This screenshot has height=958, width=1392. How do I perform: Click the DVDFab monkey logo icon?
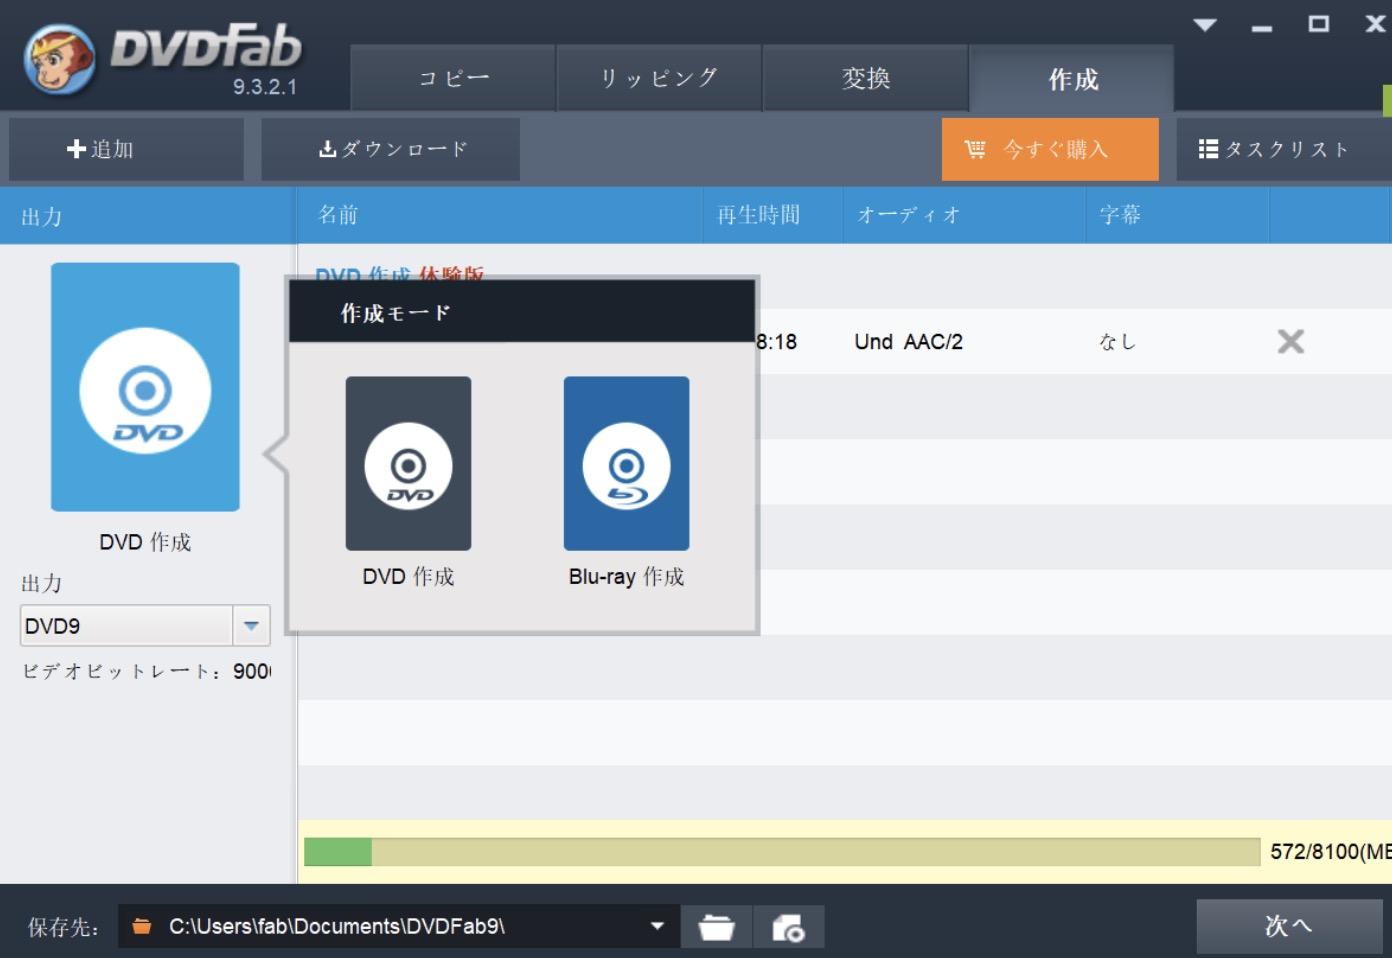click(60, 59)
